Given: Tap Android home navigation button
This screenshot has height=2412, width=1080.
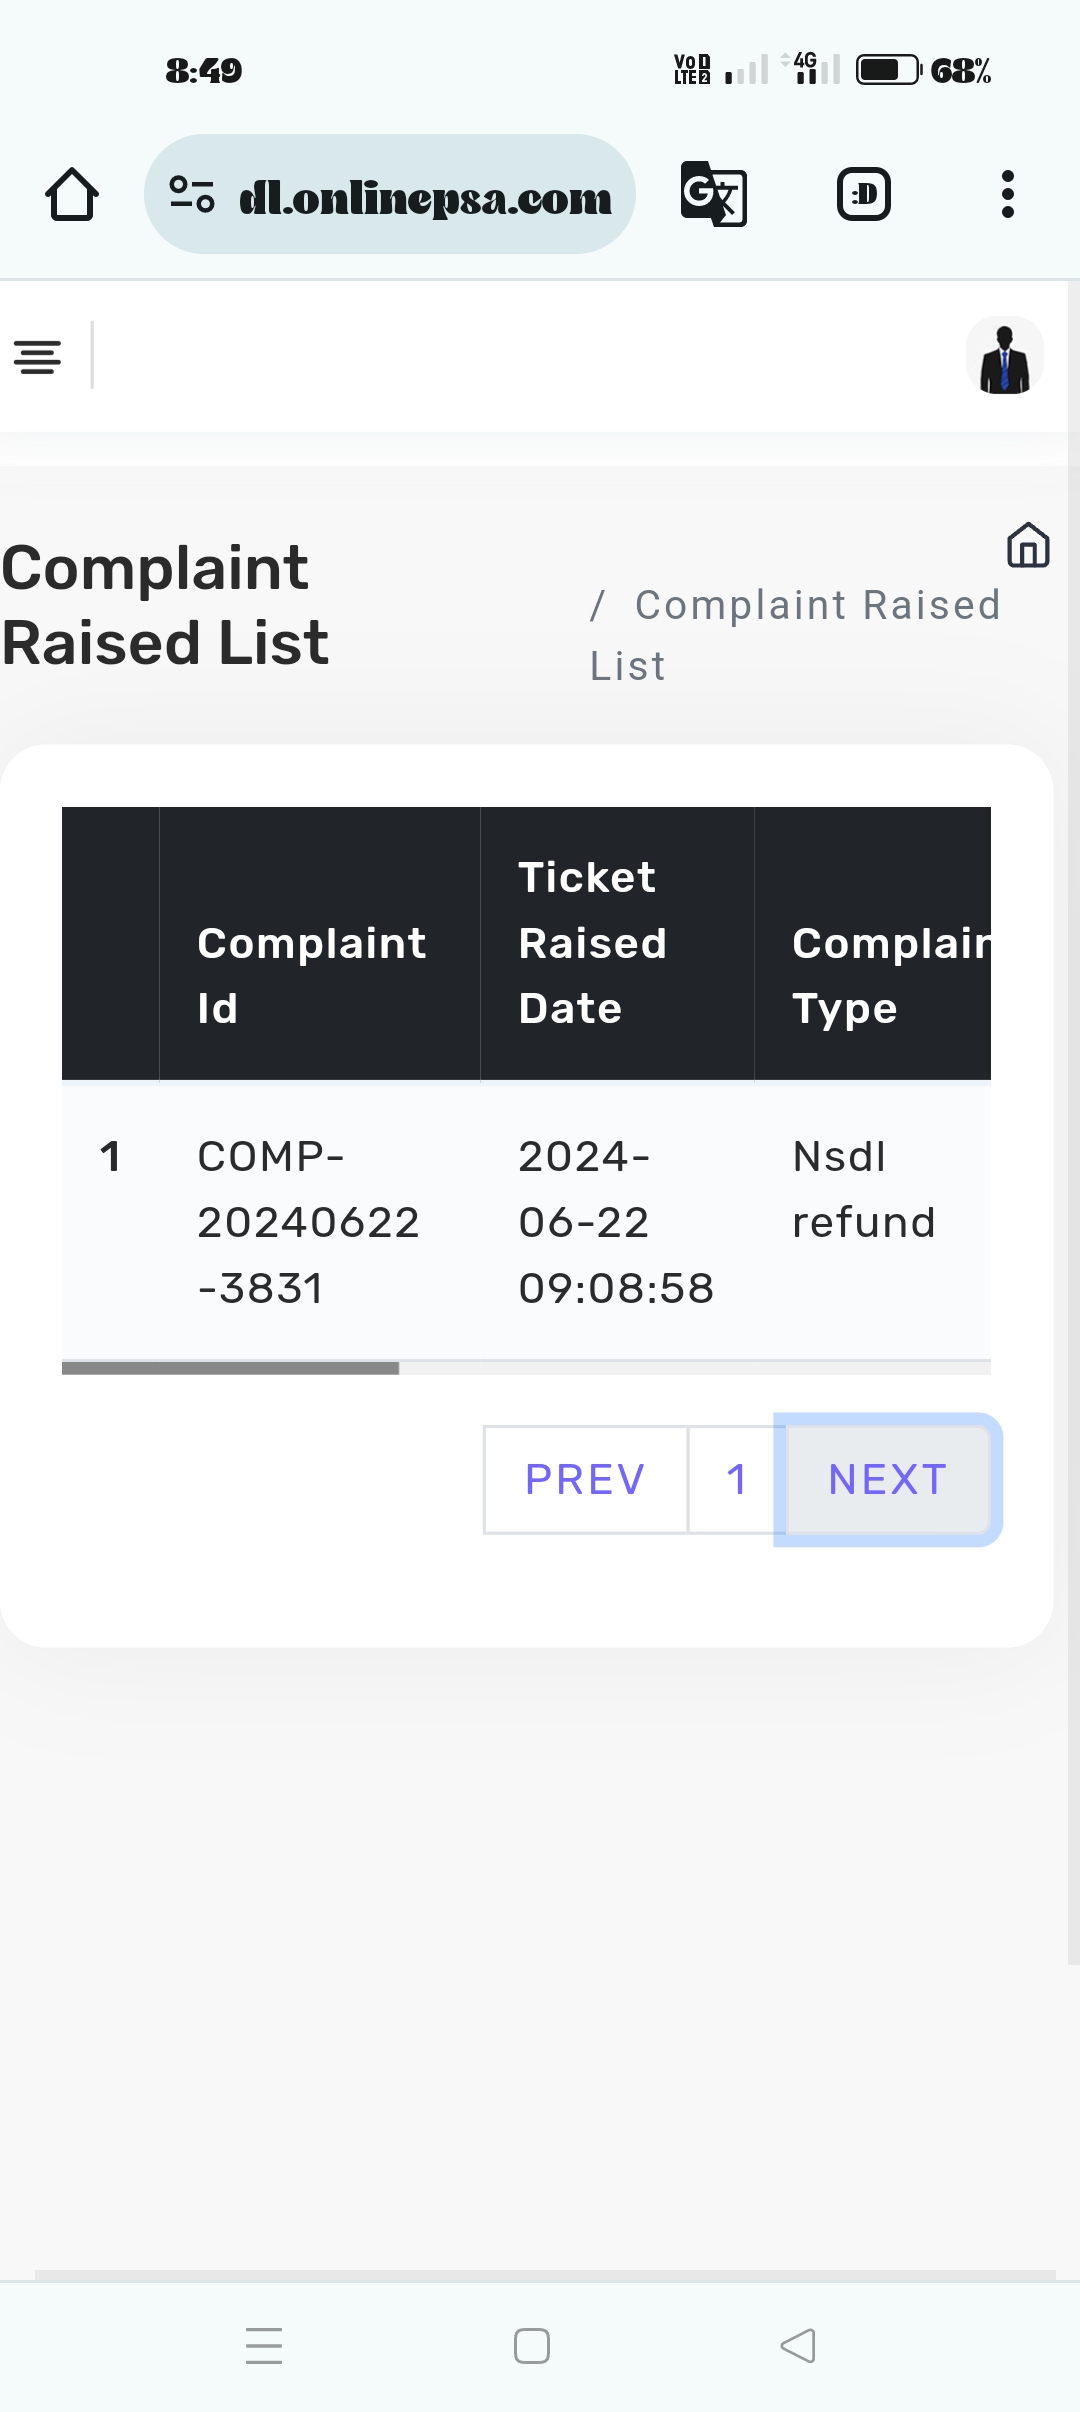Looking at the screenshot, I should pyautogui.click(x=532, y=2345).
